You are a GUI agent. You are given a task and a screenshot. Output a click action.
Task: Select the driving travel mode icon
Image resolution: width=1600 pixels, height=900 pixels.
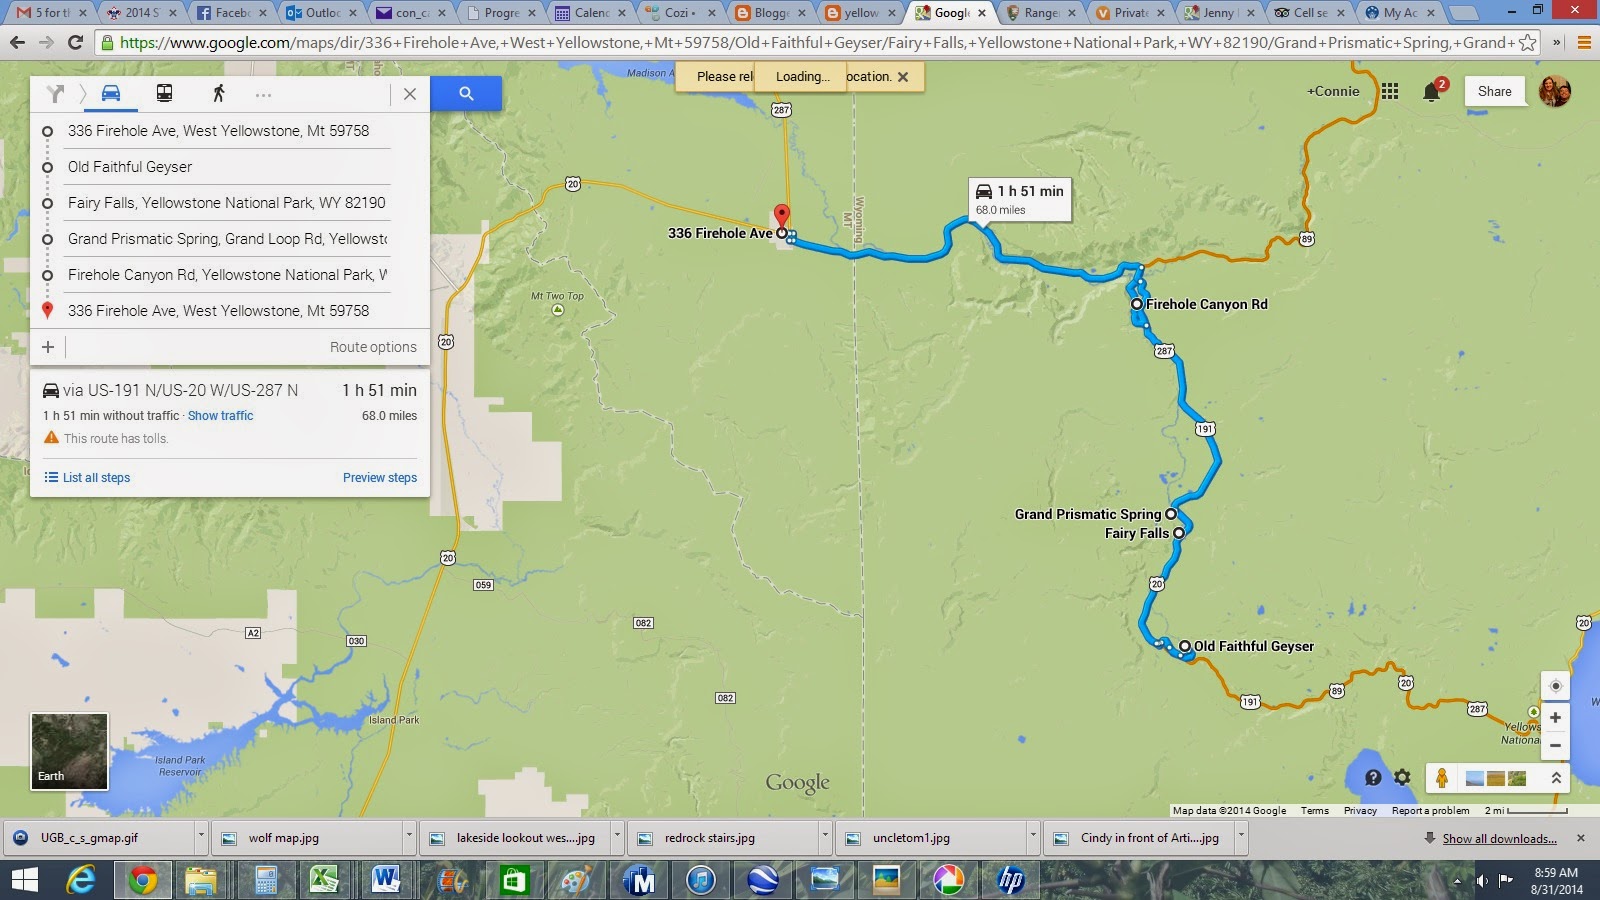pyautogui.click(x=111, y=93)
